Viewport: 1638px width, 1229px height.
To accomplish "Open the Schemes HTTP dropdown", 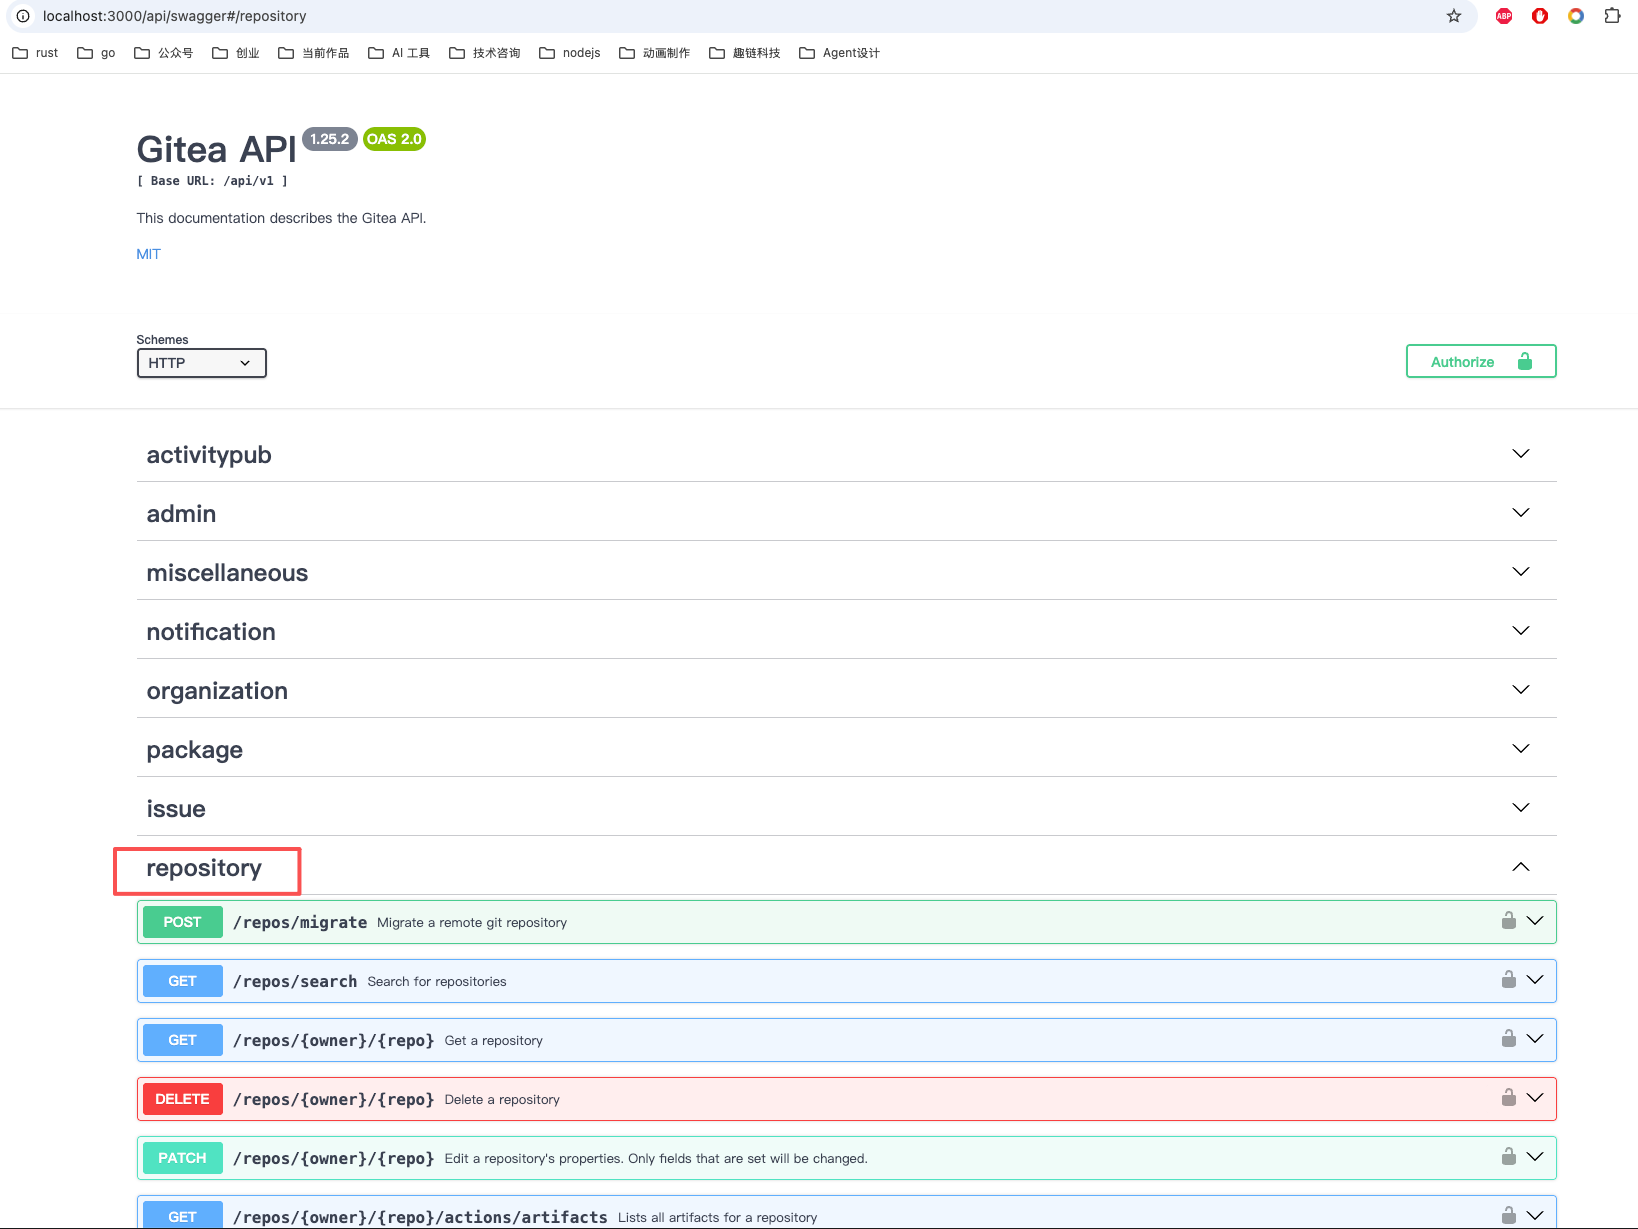I will point(201,363).
